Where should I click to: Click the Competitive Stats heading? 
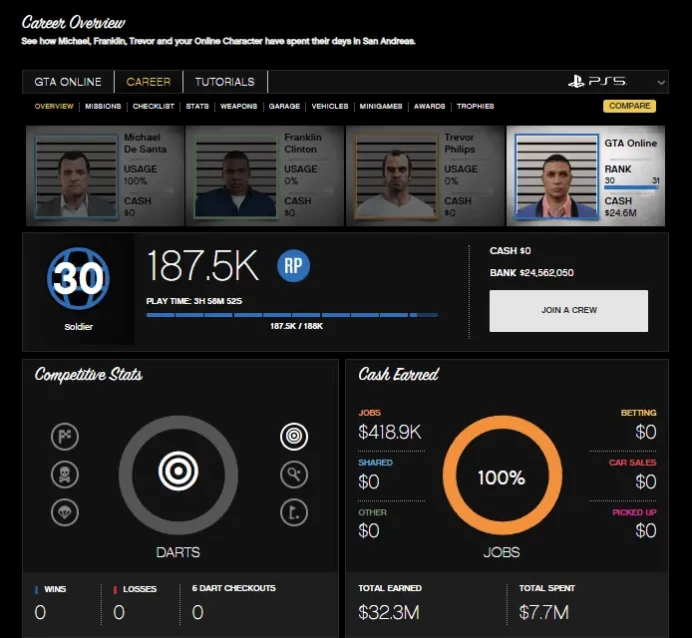pos(89,375)
